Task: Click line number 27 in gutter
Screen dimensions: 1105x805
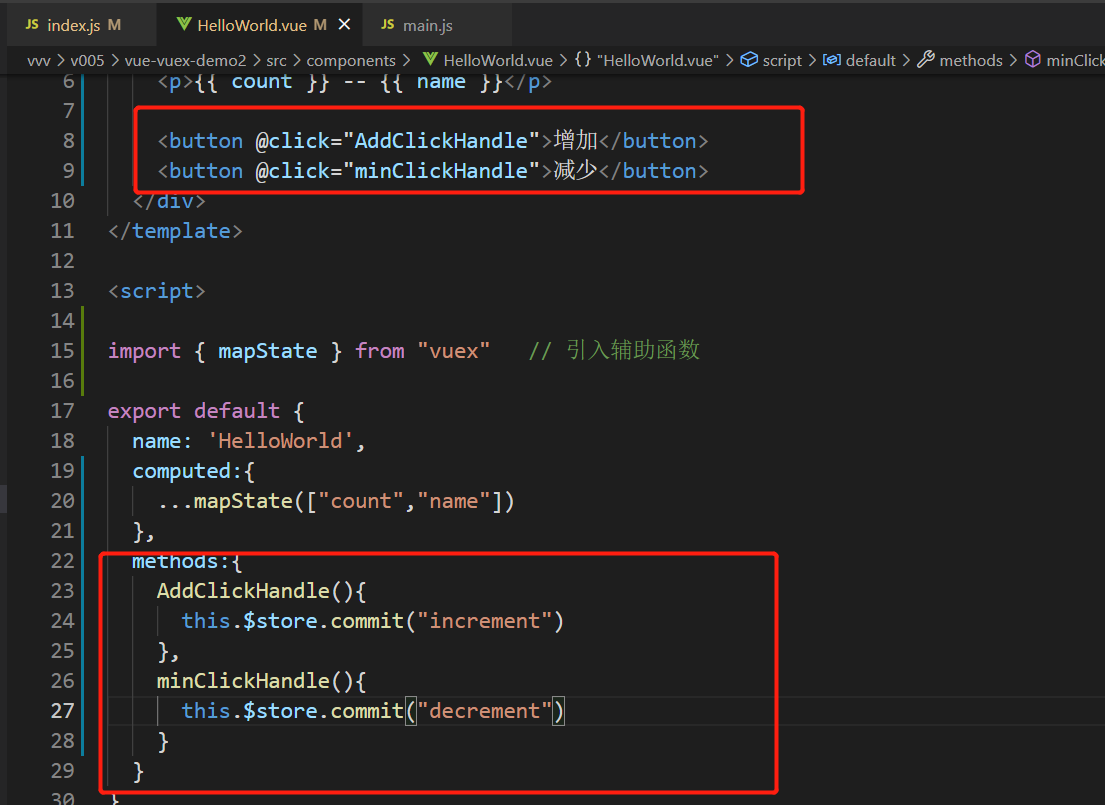Action: 62,711
